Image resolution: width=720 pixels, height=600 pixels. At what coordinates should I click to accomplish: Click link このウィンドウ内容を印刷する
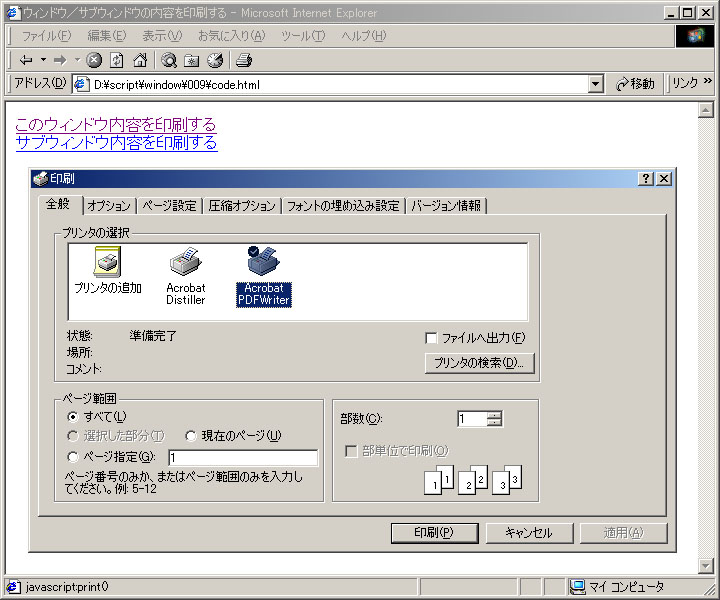click(116, 124)
